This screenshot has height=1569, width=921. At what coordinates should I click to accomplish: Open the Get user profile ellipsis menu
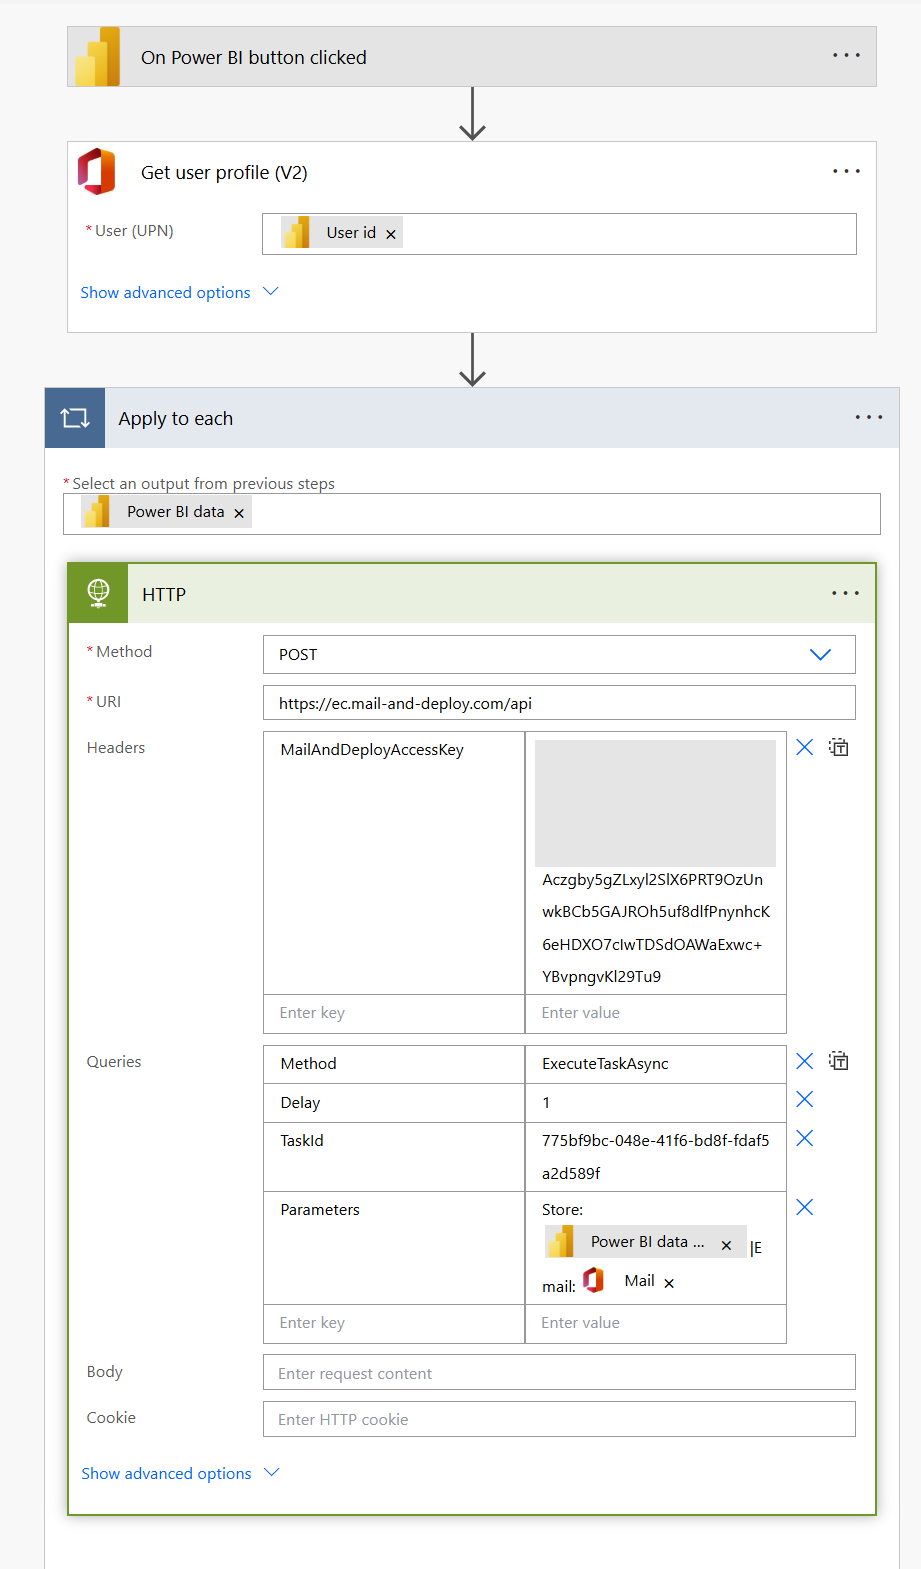(846, 171)
